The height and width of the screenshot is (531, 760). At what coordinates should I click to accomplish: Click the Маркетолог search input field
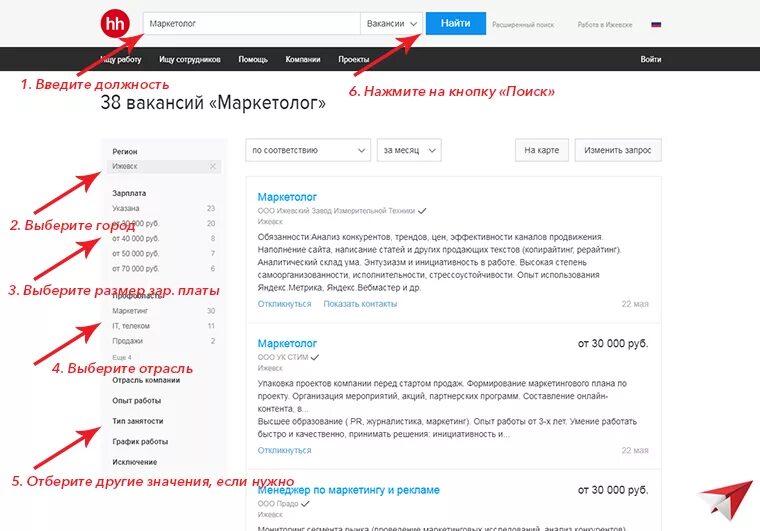click(252, 23)
